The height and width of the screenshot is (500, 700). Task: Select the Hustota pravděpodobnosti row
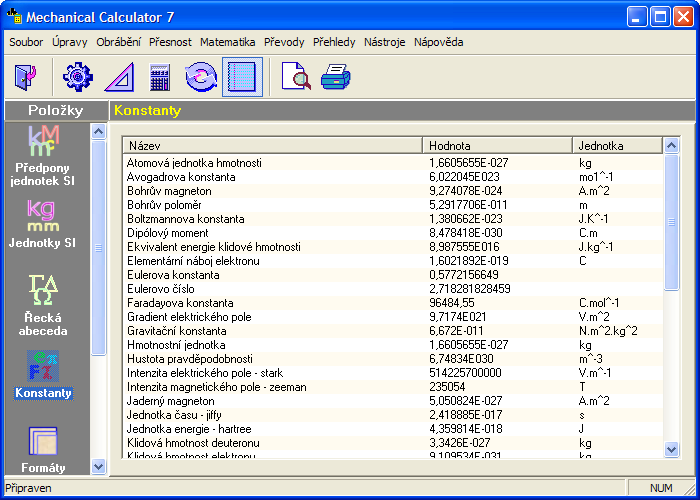(393, 359)
